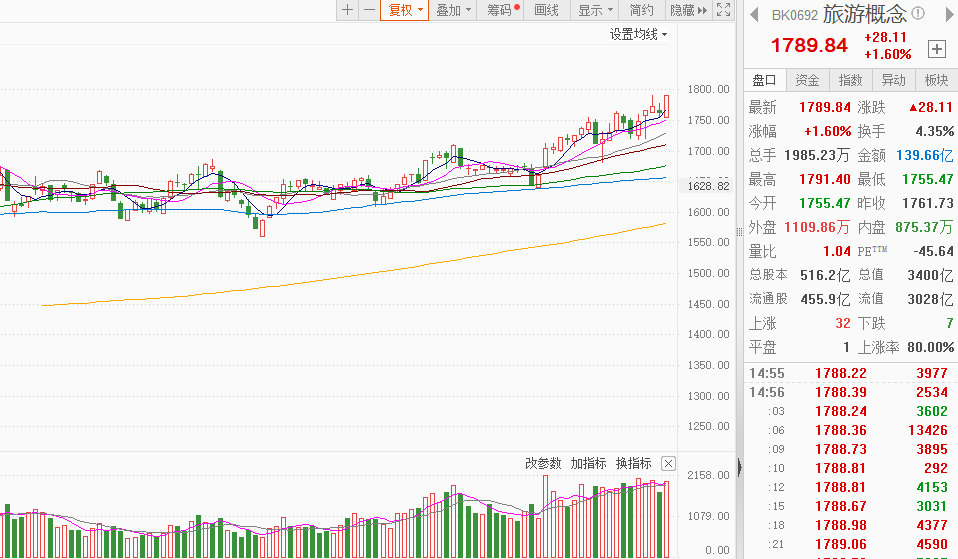Switch to the 板块 tab
This screenshot has height=559, width=958.
point(936,80)
